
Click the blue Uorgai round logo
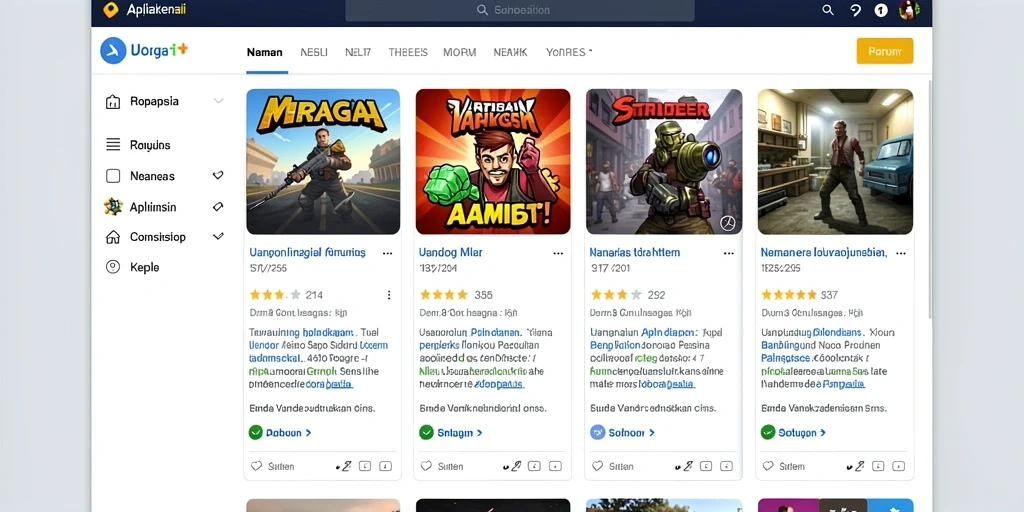click(x=113, y=50)
